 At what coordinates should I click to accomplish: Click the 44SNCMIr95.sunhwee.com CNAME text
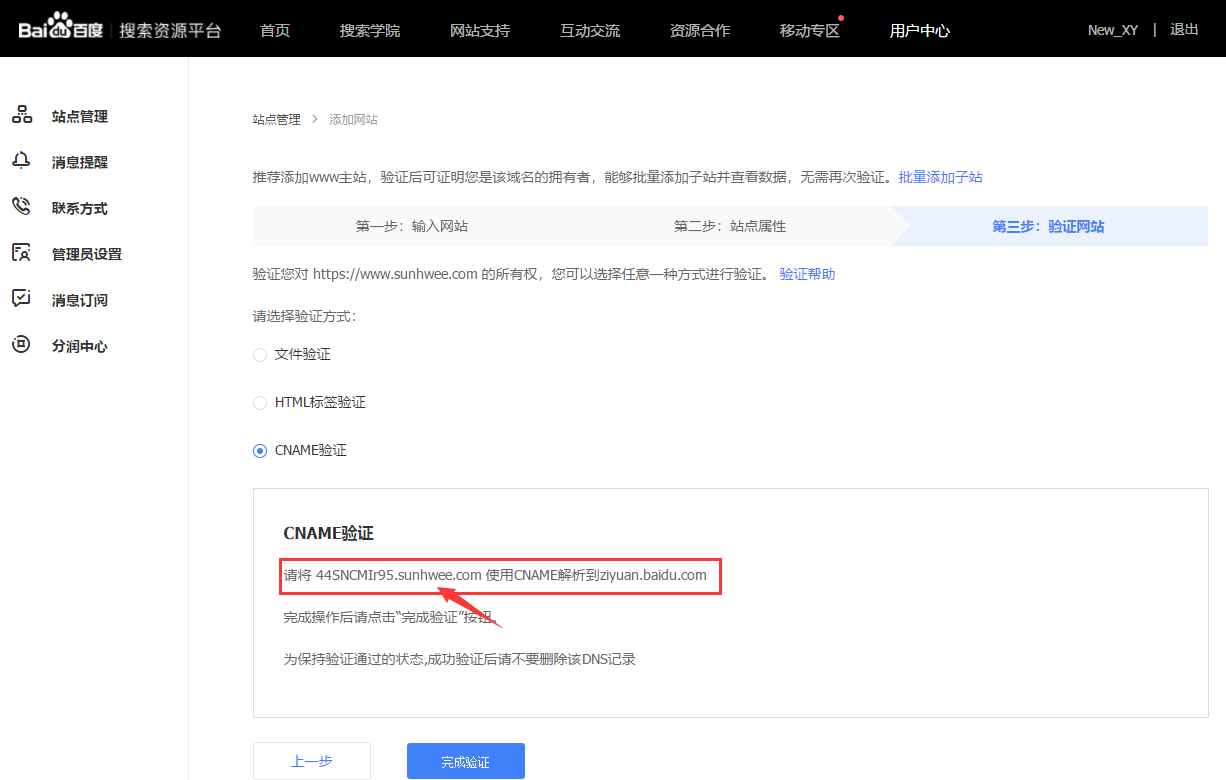pos(399,575)
